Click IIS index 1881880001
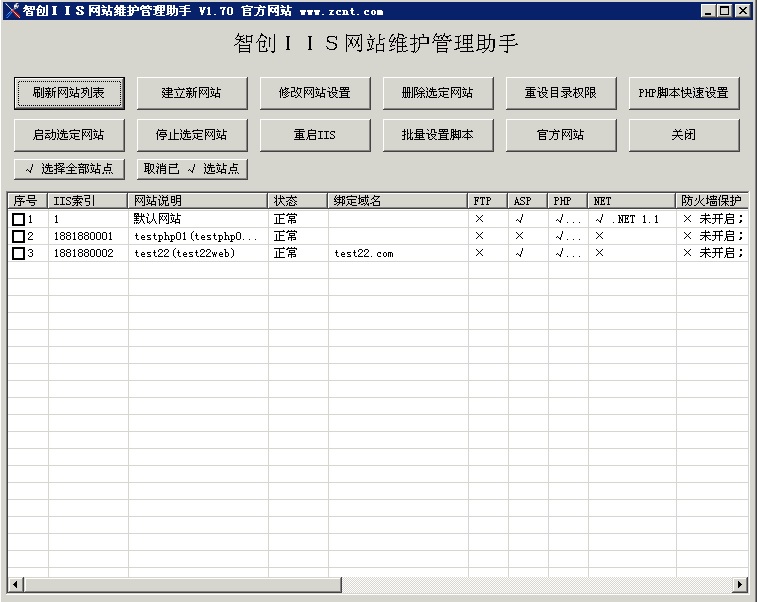 [x=83, y=237]
